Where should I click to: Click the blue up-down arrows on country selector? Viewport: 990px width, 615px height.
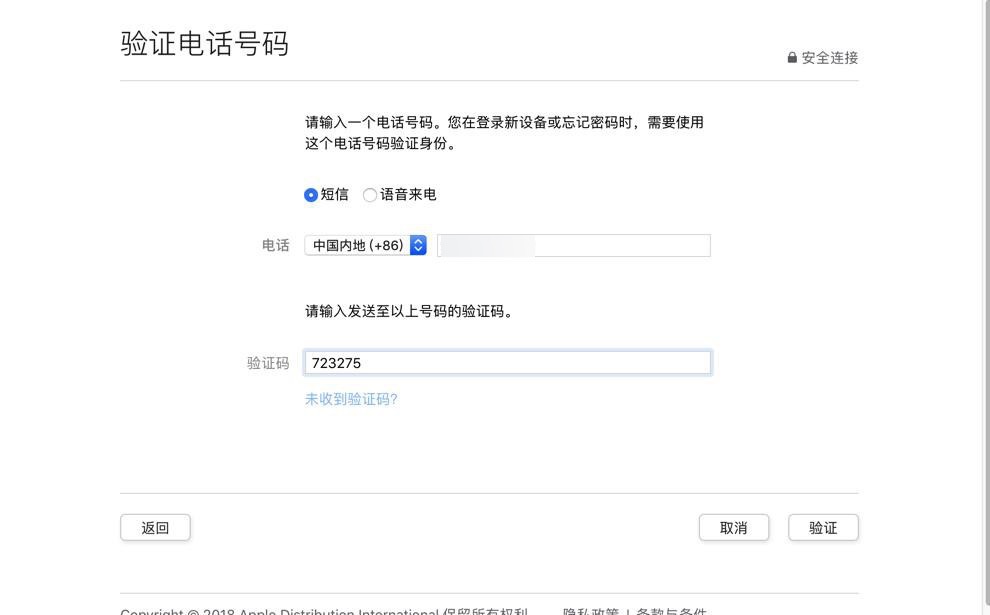pyautogui.click(x=418, y=245)
